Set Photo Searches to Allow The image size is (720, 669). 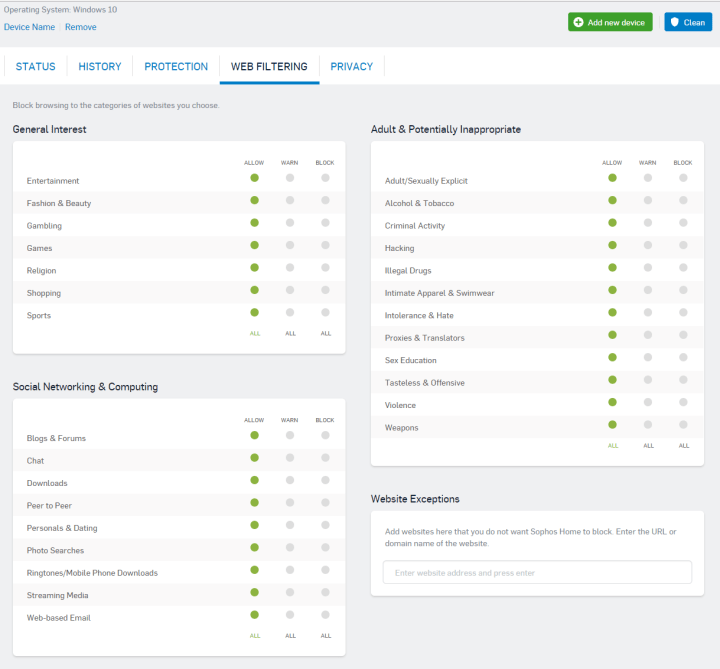click(x=254, y=547)
